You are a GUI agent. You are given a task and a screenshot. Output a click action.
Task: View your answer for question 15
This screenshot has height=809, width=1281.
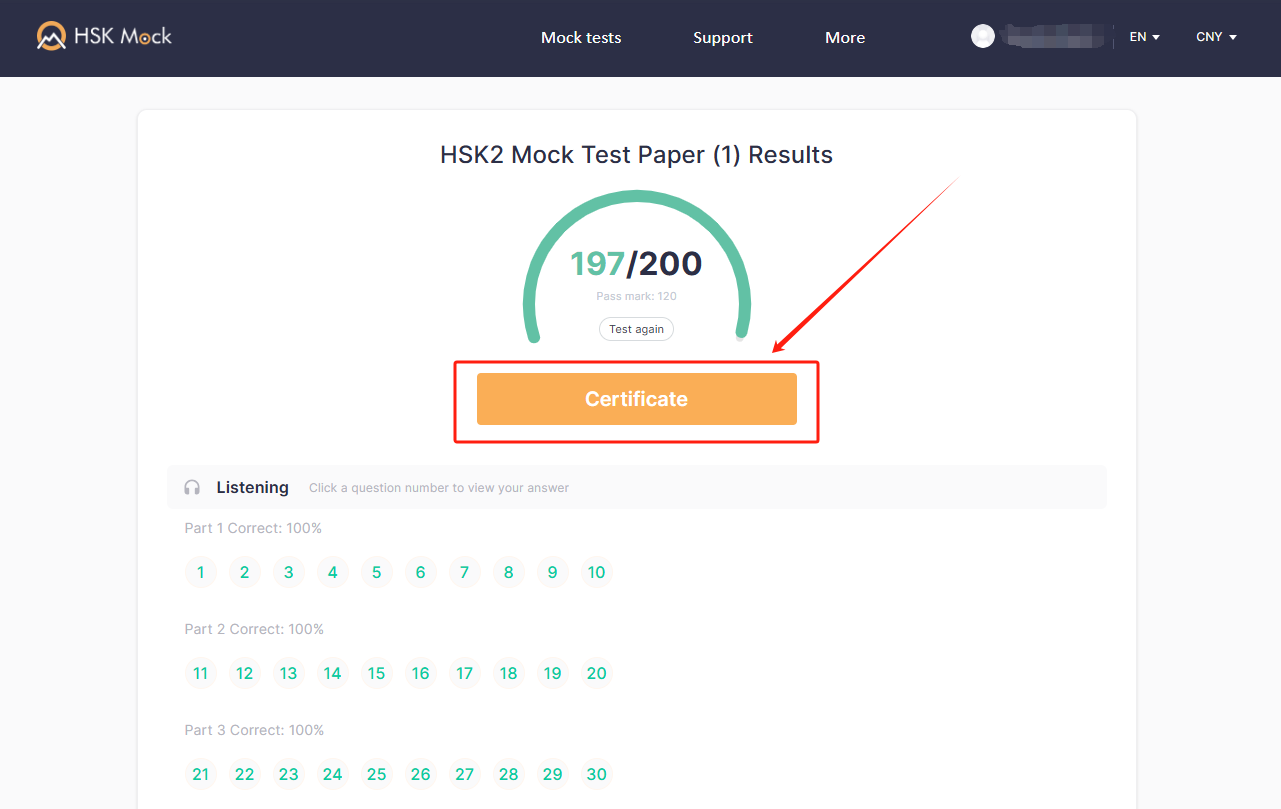(376, 673)
